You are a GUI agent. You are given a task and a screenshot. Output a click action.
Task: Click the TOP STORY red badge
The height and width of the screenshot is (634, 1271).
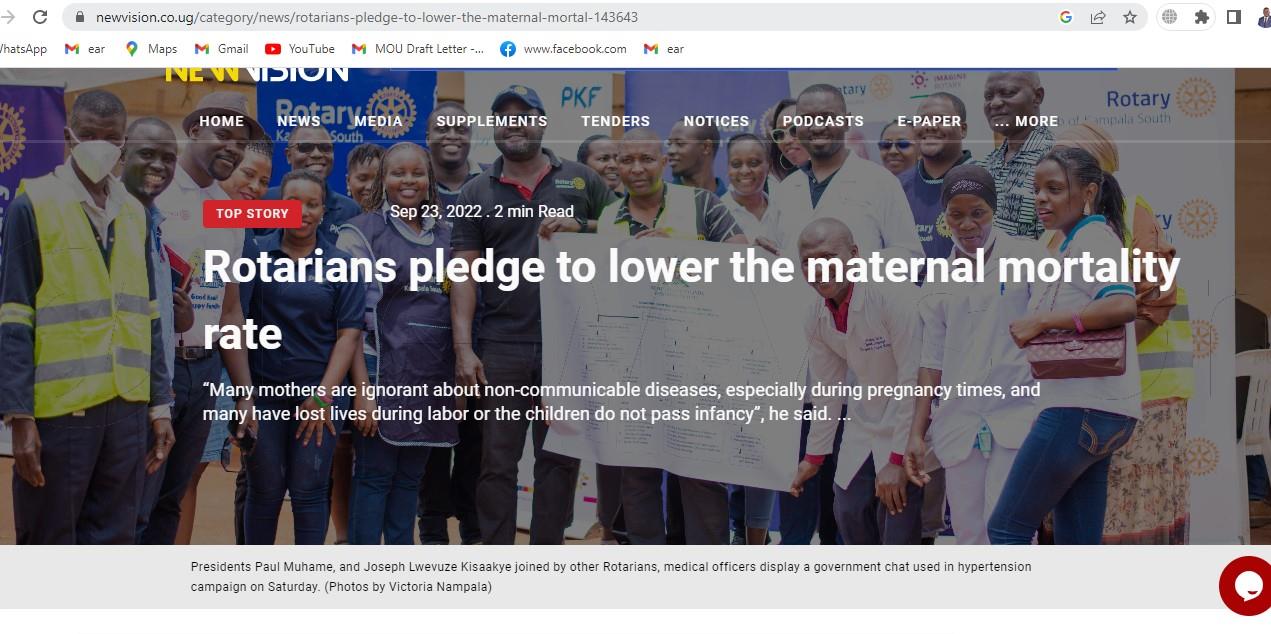tap(252, 213)
